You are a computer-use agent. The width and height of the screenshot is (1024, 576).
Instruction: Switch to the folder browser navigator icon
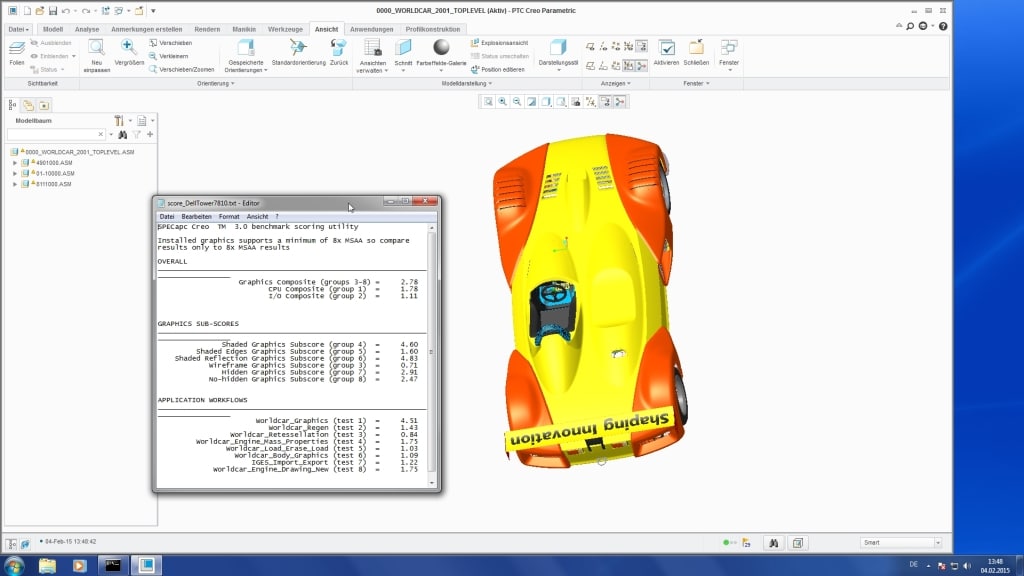coord(28,105)
